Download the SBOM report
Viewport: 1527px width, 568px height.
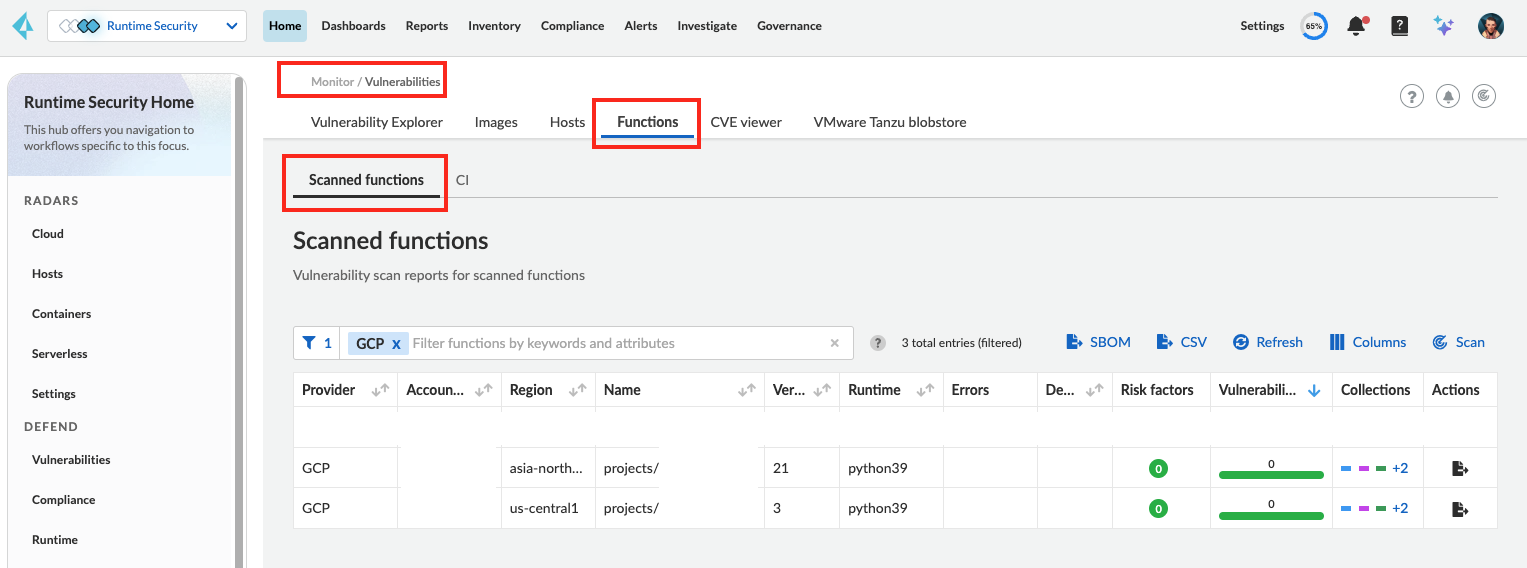[x=1098, y=342]
